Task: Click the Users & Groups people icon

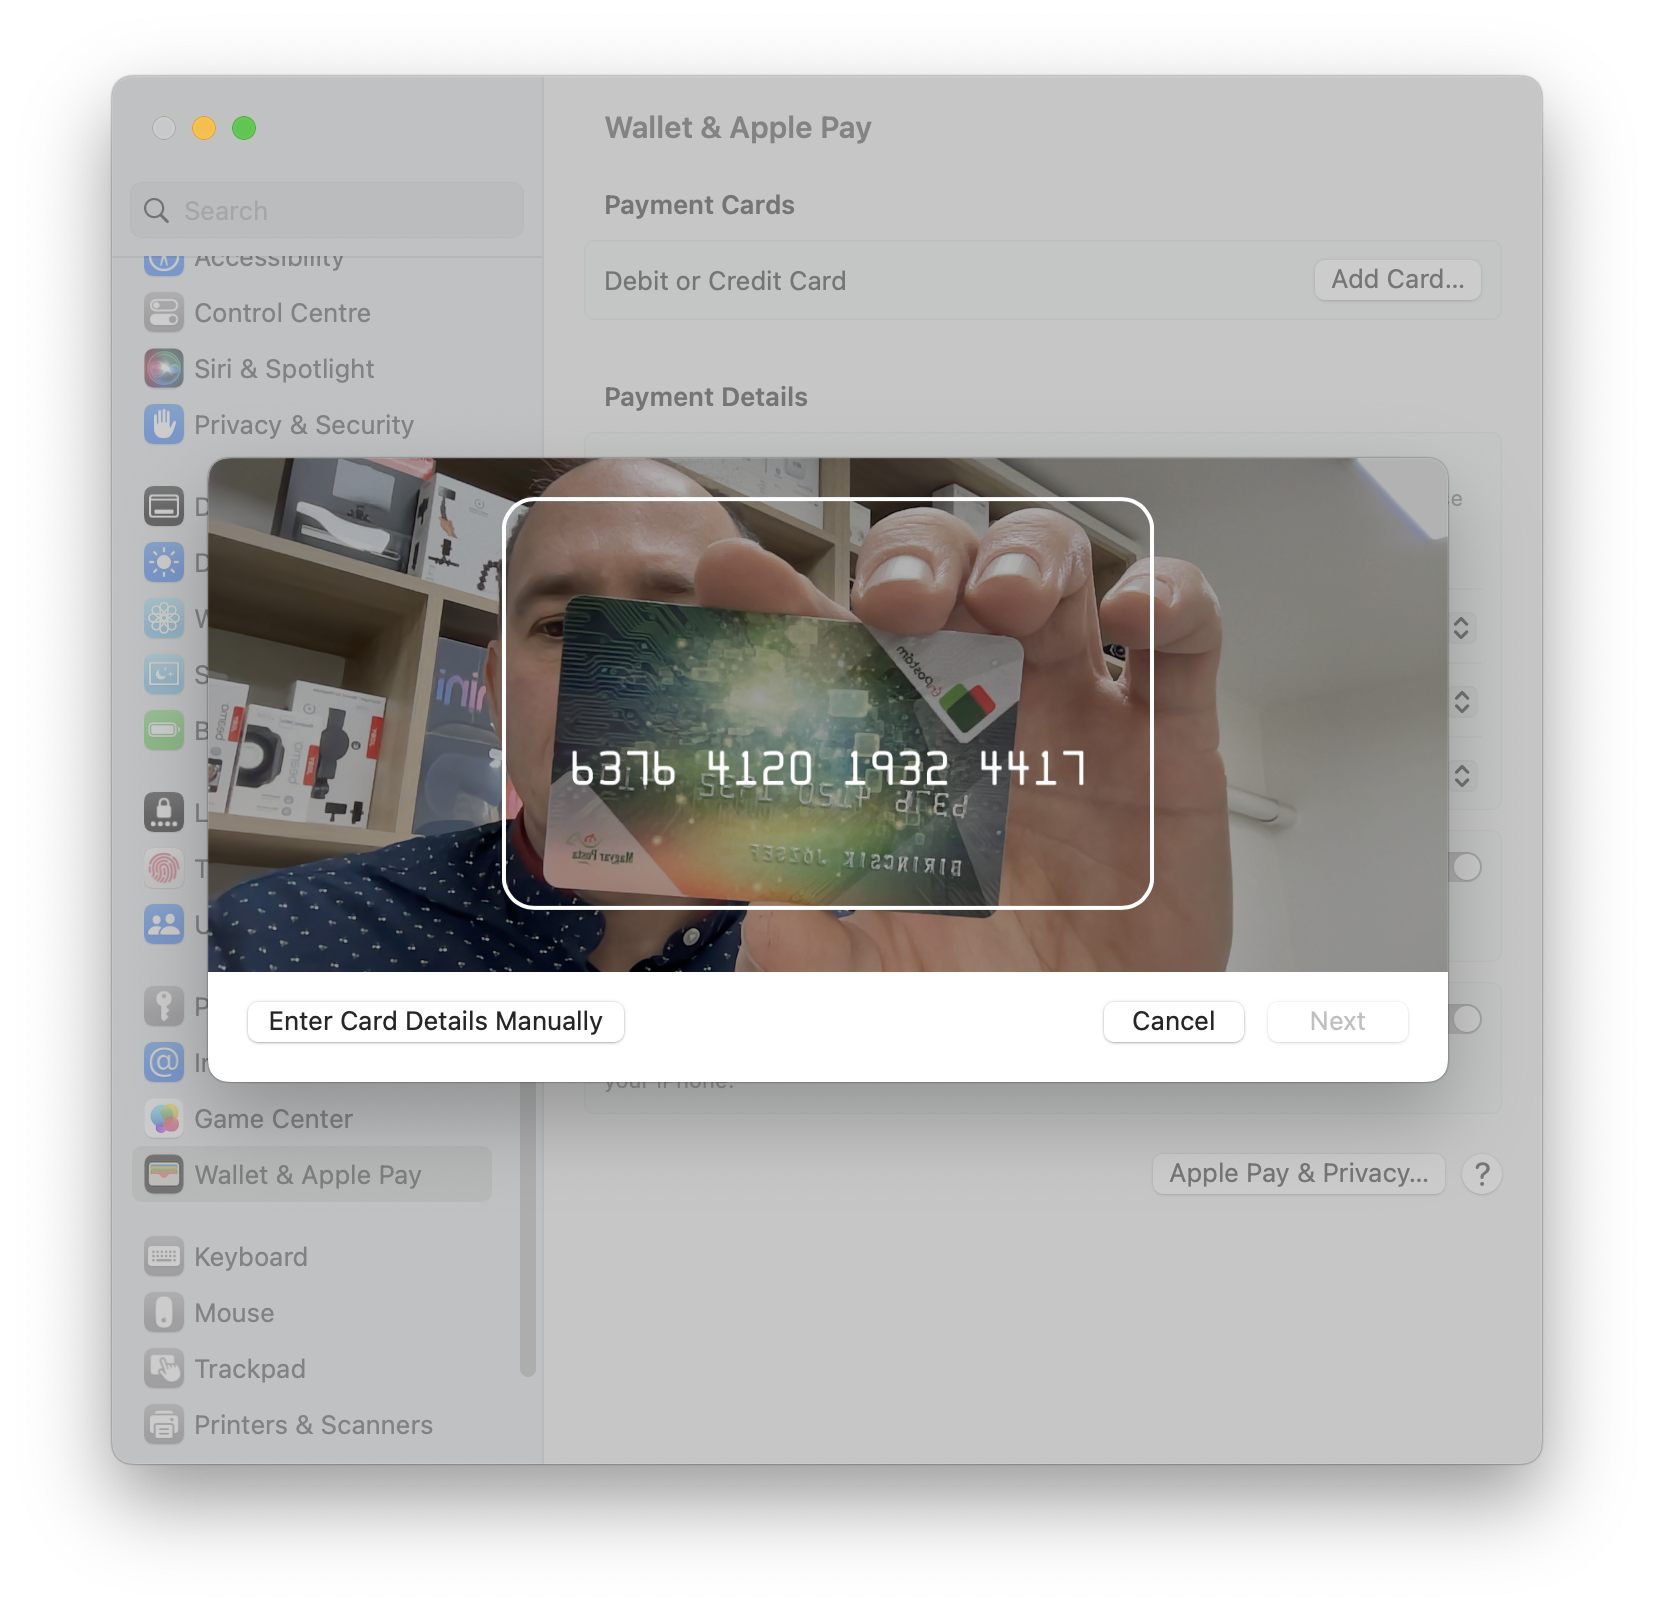Action: pyautogui.click(x=164, y=925)
